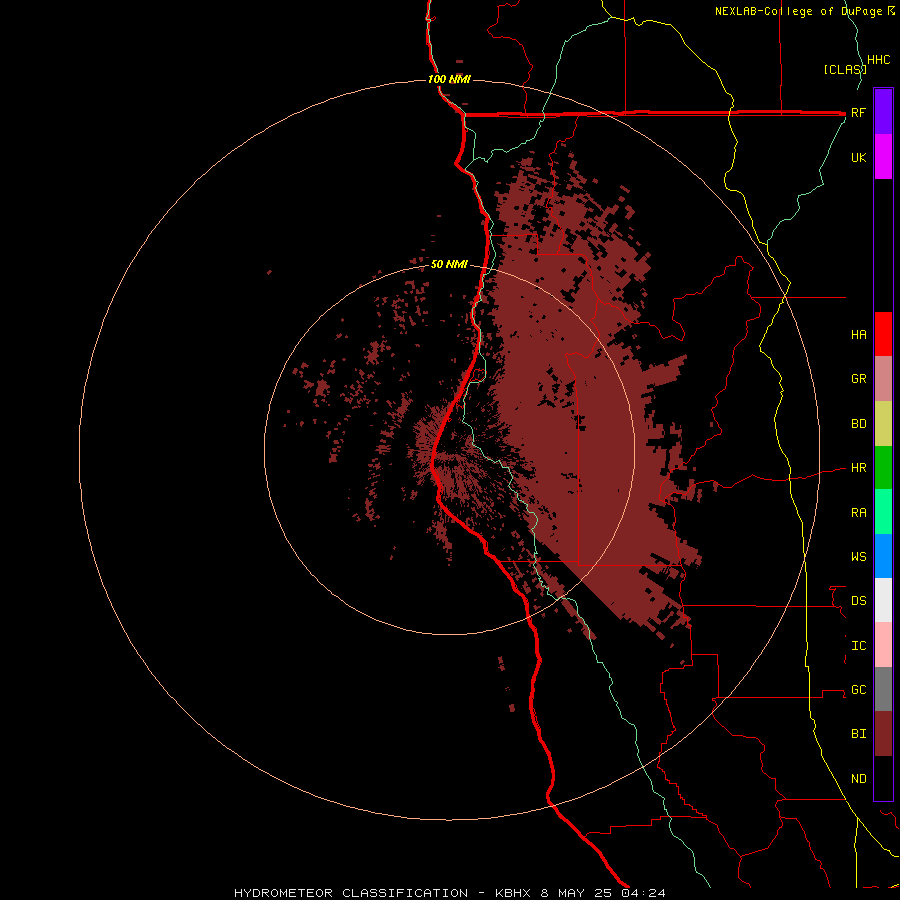The image size is (900, 900).
Task: Click the BI legend label
Action: 858,734
